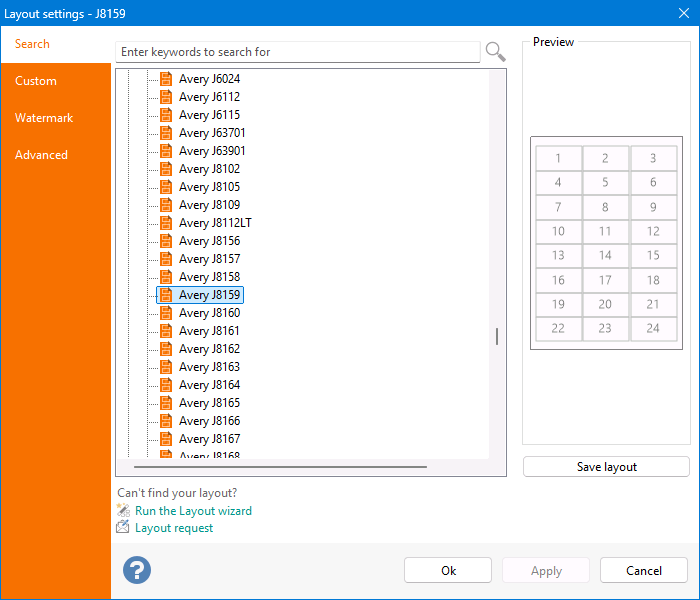The height and width of the screenshot is (600, 700).
Task: Open the Run the Layout wizard link
Action: (x=193, y=511)
